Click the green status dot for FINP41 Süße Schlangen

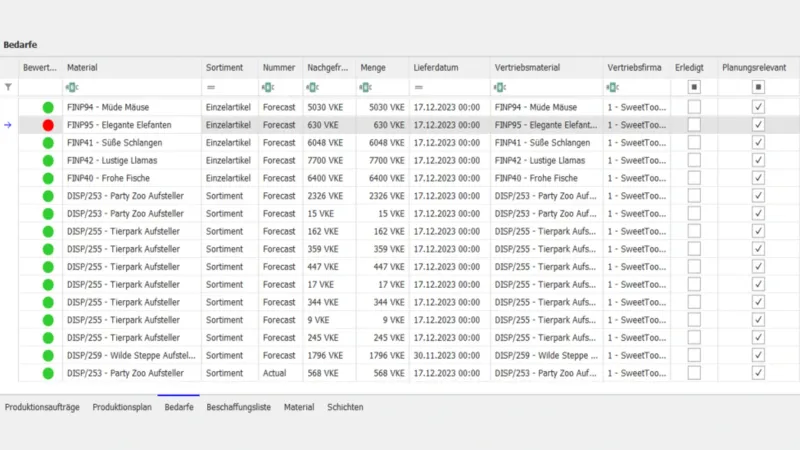click(48, 143)
